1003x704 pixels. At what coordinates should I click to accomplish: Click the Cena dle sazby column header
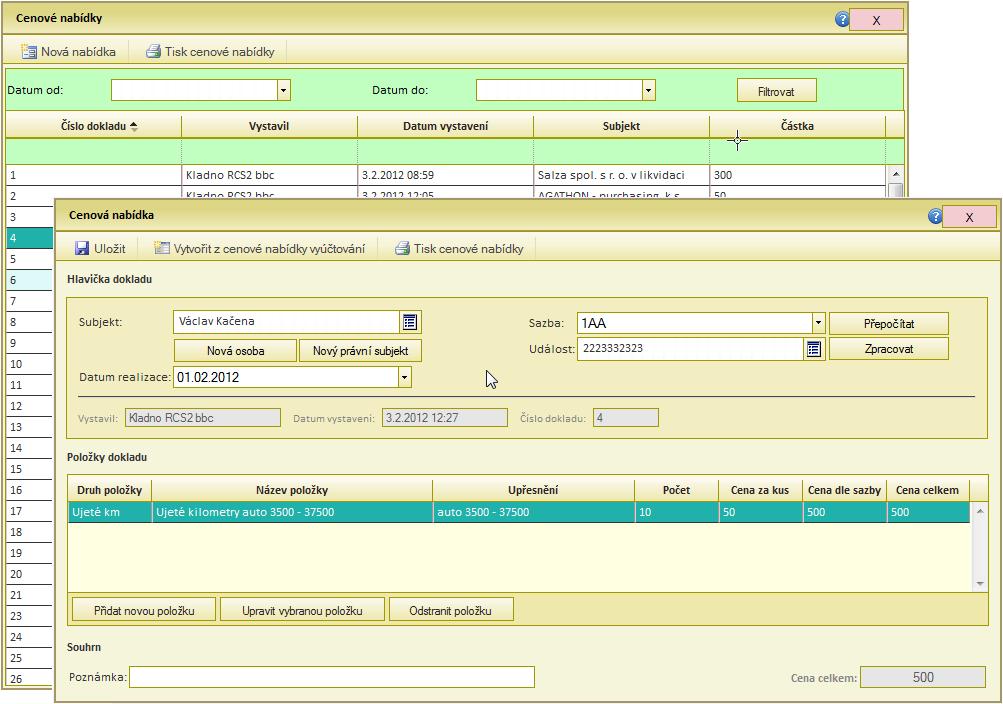pyautogui.click(x=844, y=490)
